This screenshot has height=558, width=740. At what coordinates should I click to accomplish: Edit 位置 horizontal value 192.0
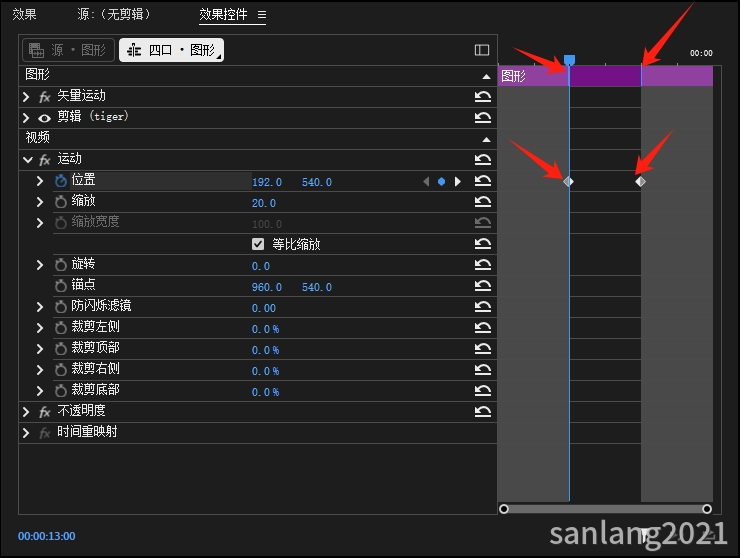click(x=267, y=182)
